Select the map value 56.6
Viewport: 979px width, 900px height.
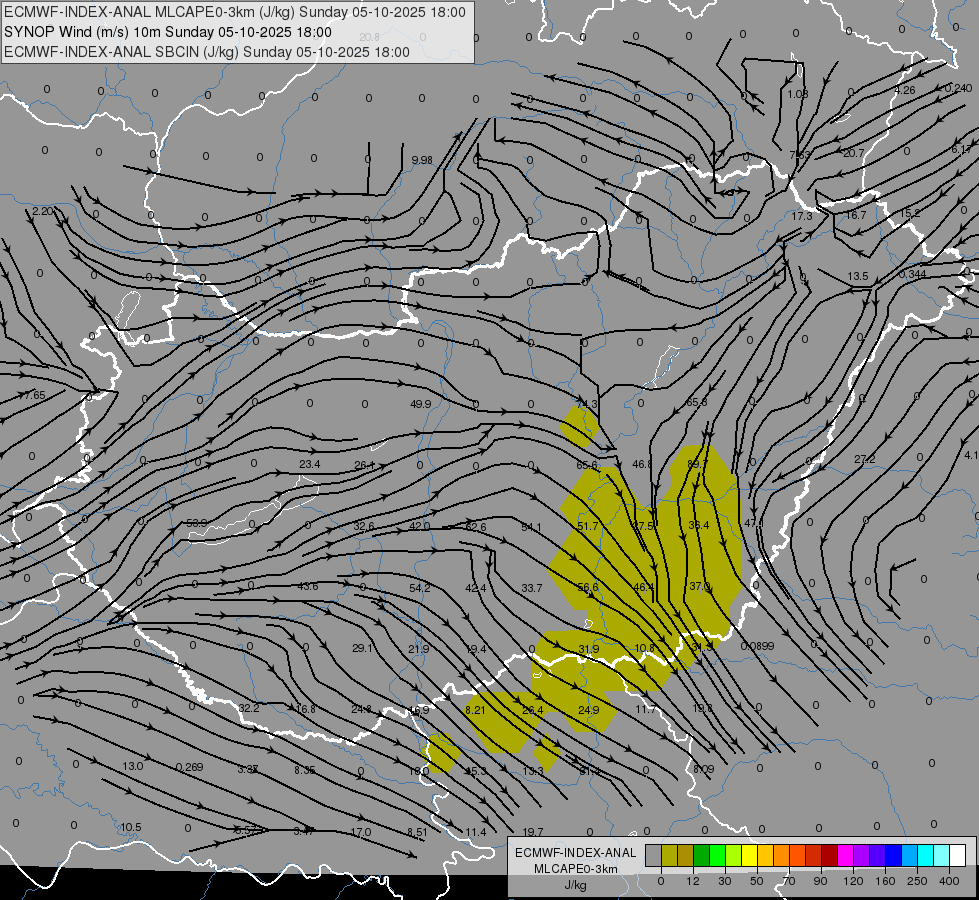click(588, 587)
